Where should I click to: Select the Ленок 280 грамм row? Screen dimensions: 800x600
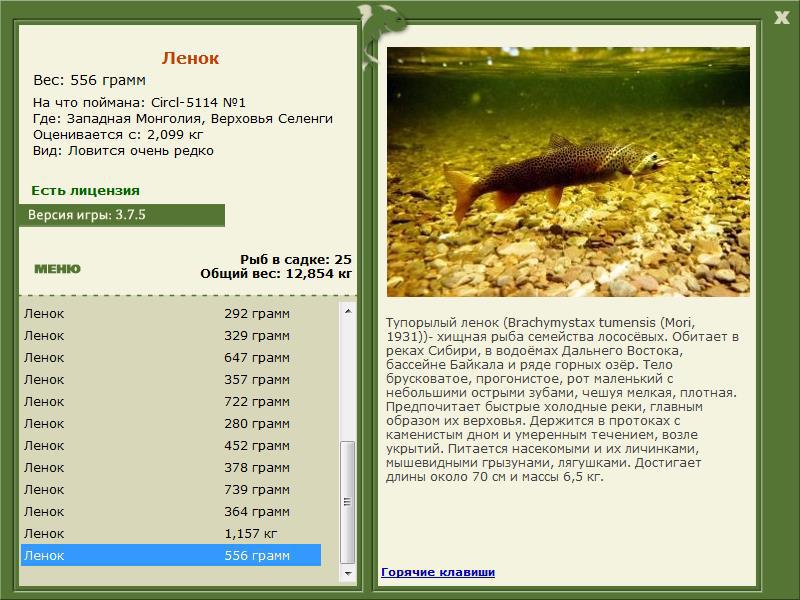171,423
